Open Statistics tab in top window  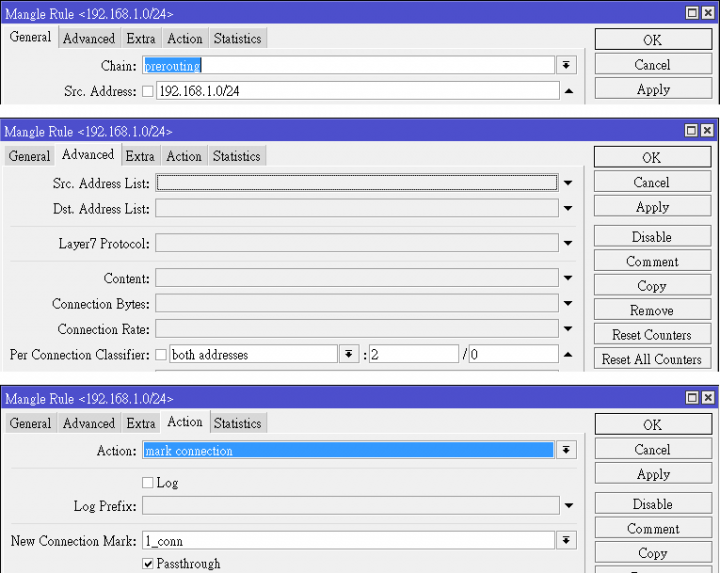point(237,39)
